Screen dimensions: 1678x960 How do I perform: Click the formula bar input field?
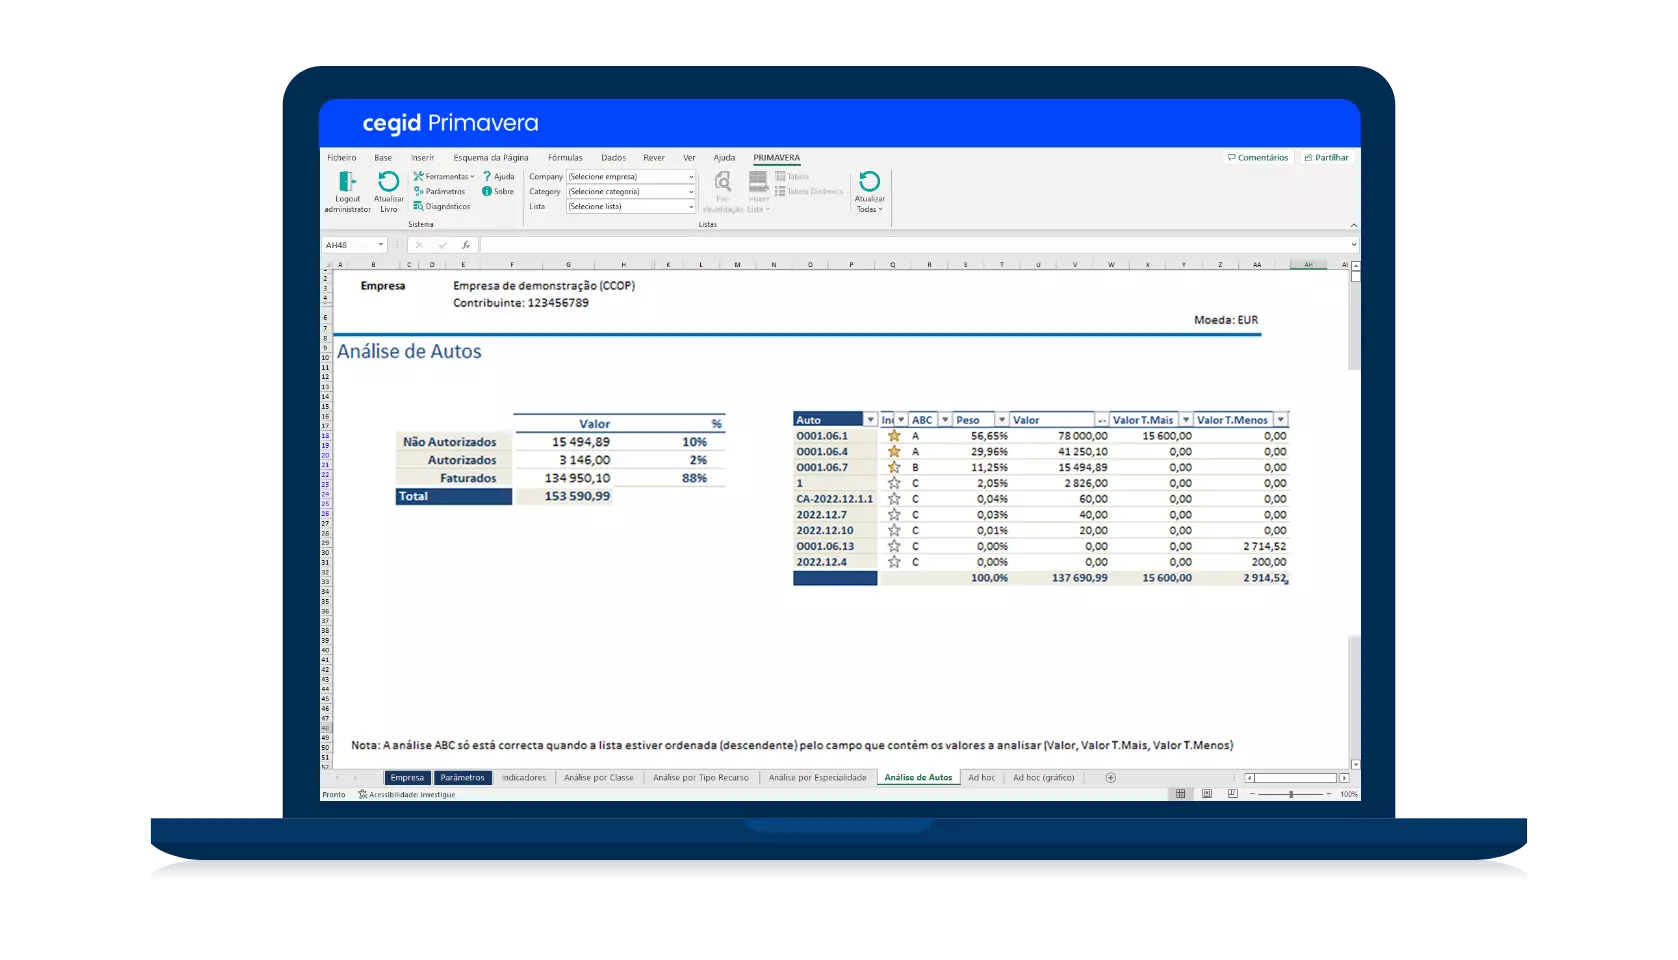coord(913,245)
